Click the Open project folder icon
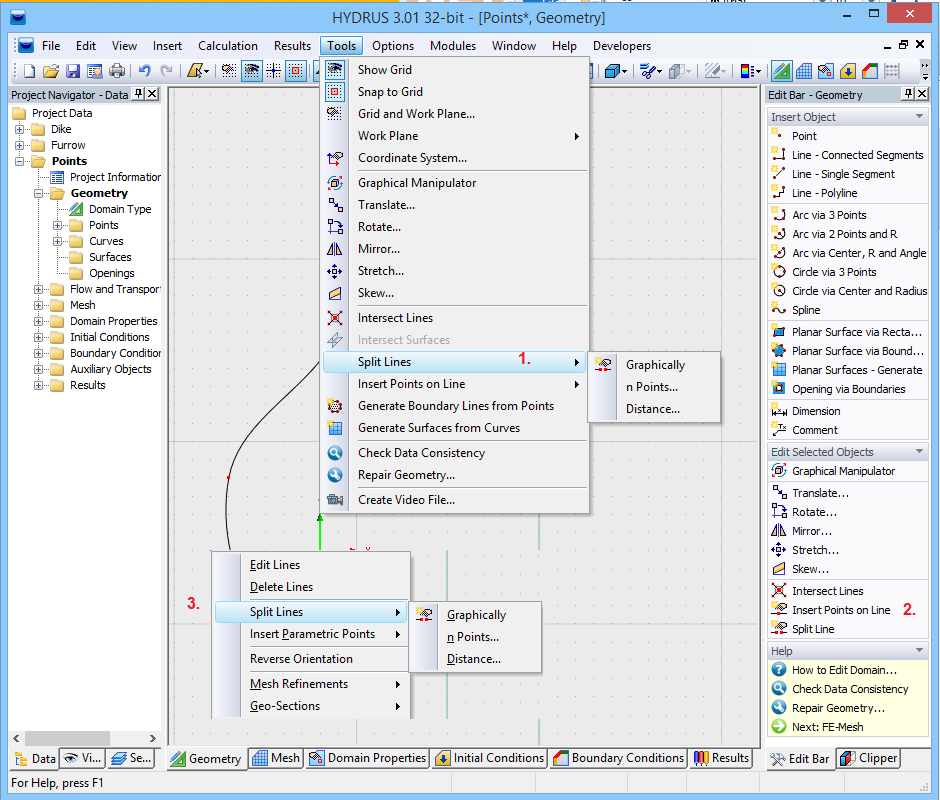Image resolution: width=940 pixels, height=800 pixels. [51, 71]
